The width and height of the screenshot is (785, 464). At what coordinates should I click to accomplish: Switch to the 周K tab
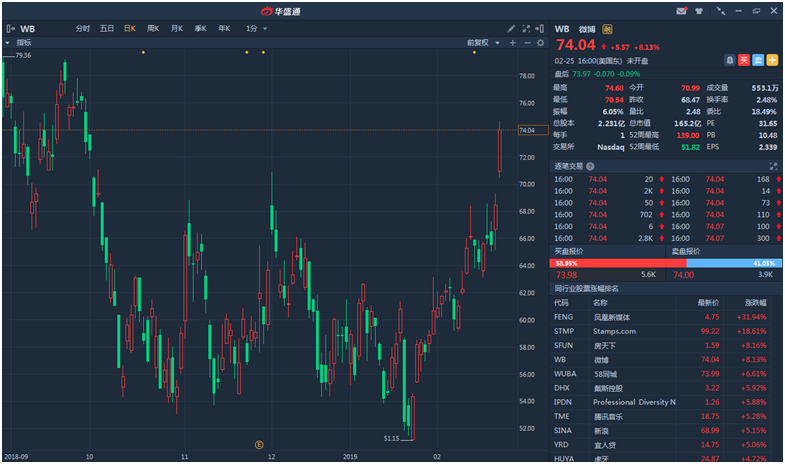[153, 29]
